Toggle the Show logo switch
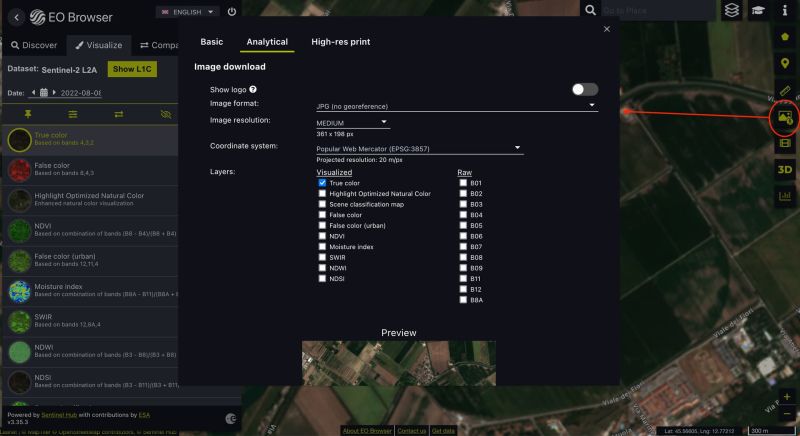This screenshot has height=436, width=800. [x=585, y=89]
